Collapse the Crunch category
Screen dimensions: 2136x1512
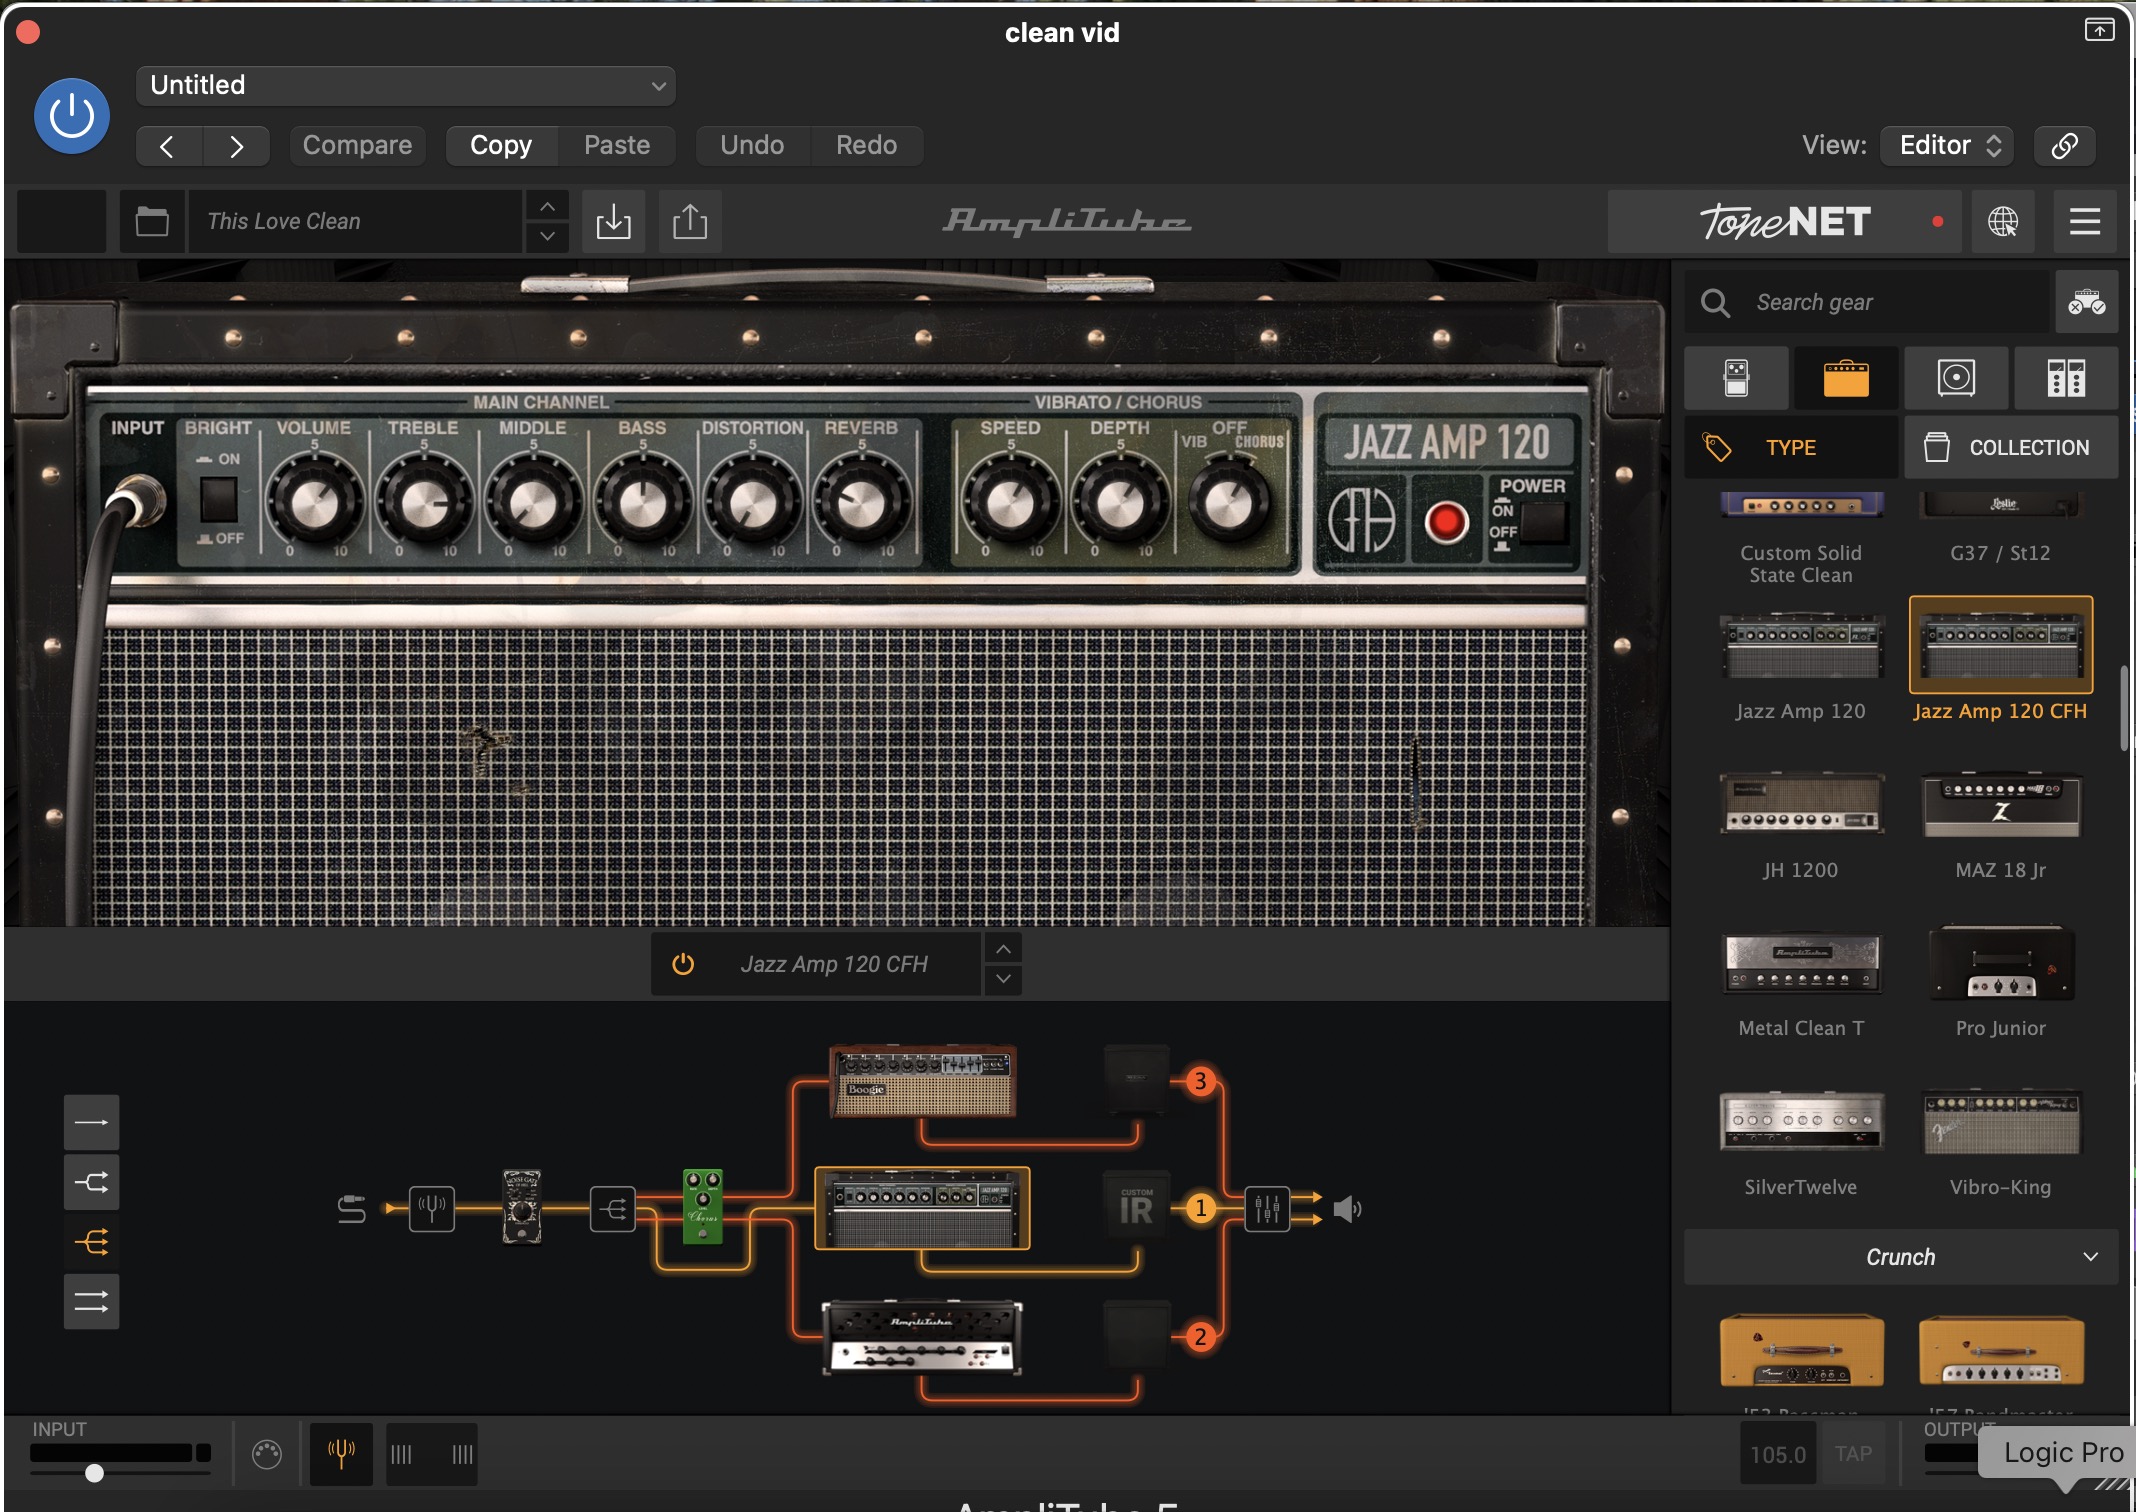pyautogui.click(x=1901, y=1257)
